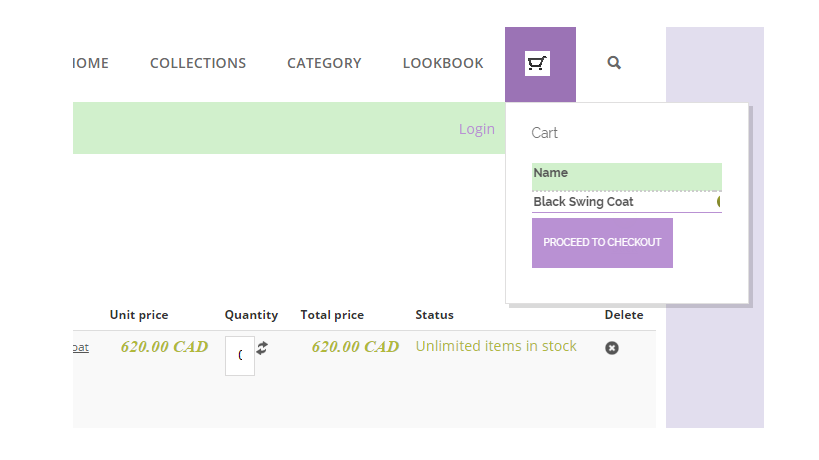Open the LOOKBOOK page
Screen dimensions: 819x460
pos(443,63)
